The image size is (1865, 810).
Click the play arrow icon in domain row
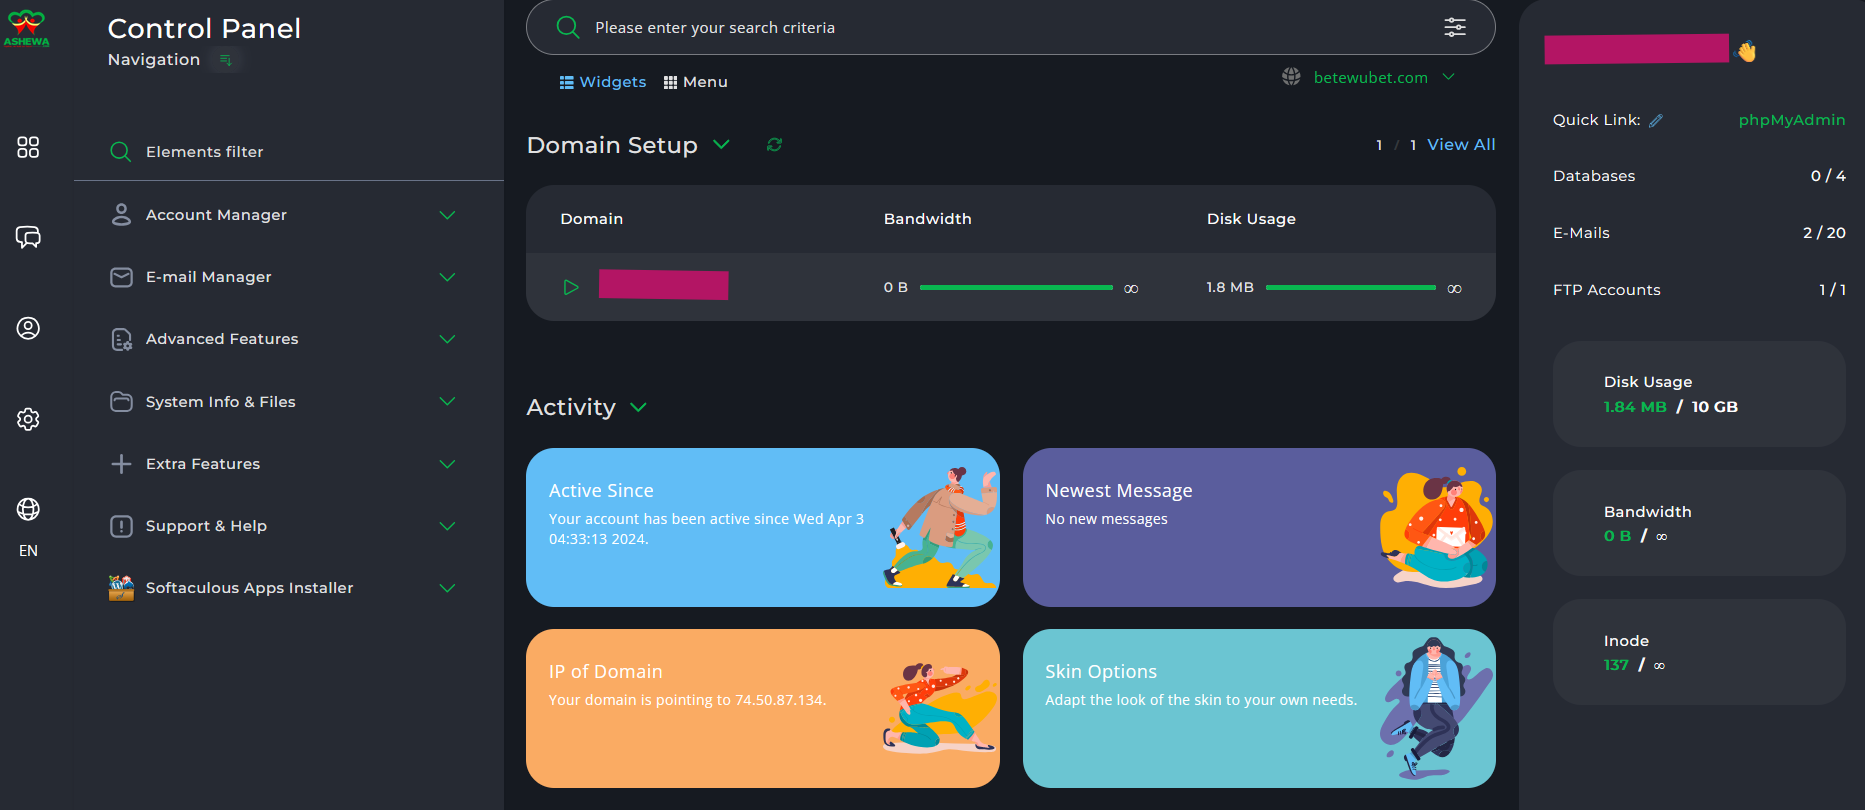(571, 287)
